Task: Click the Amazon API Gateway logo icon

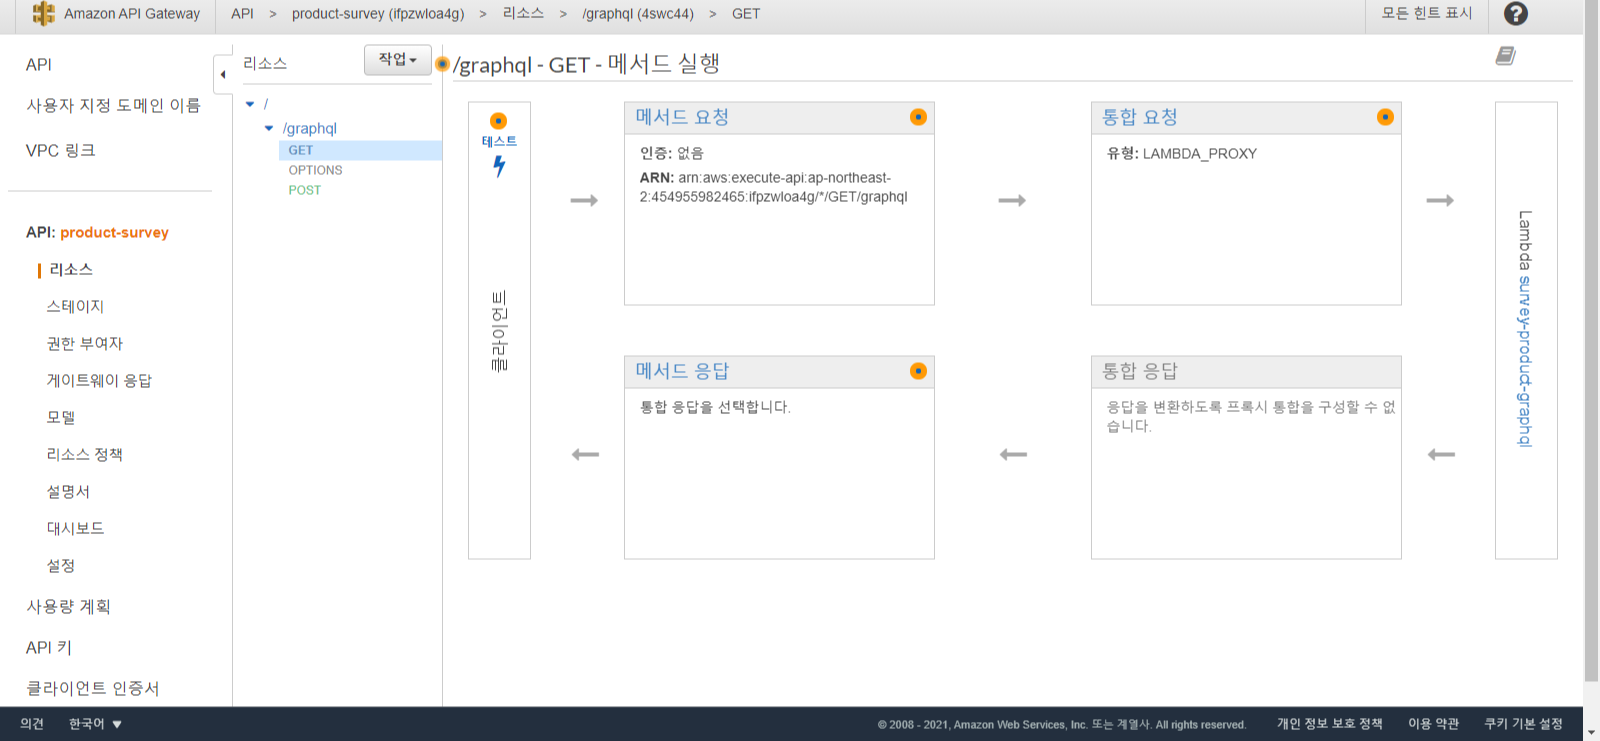Action: (44, 13)
